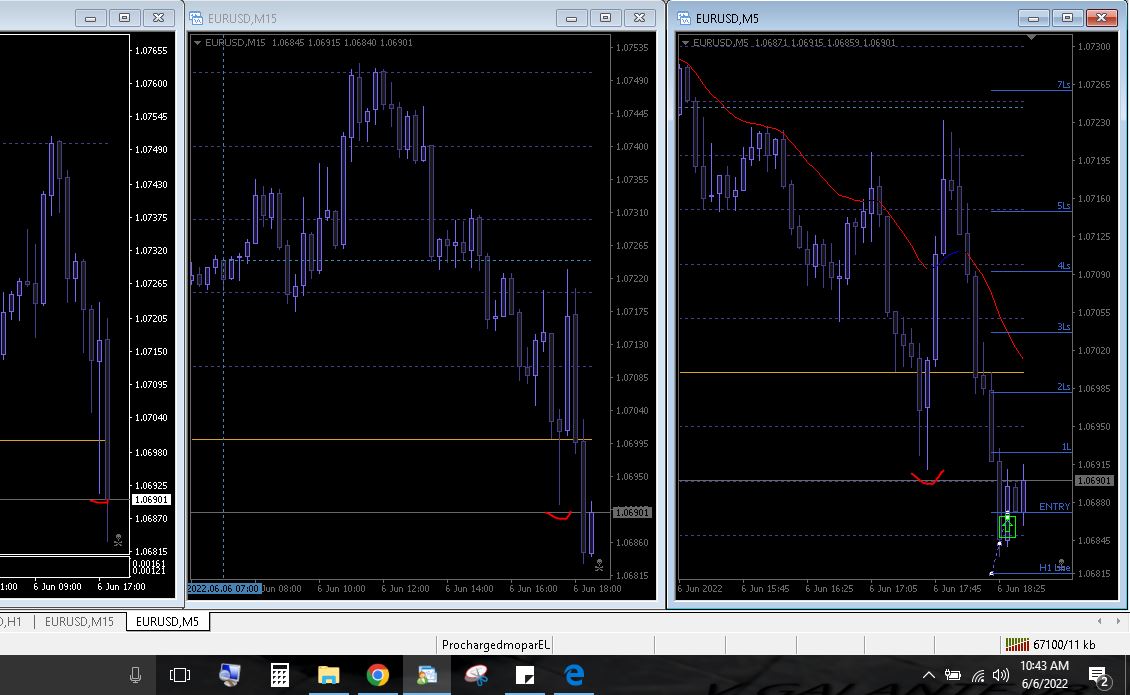This screenshot has height=695, width=1130.
Task: Click the skull icon on the M15 chart
Action: 599,565
